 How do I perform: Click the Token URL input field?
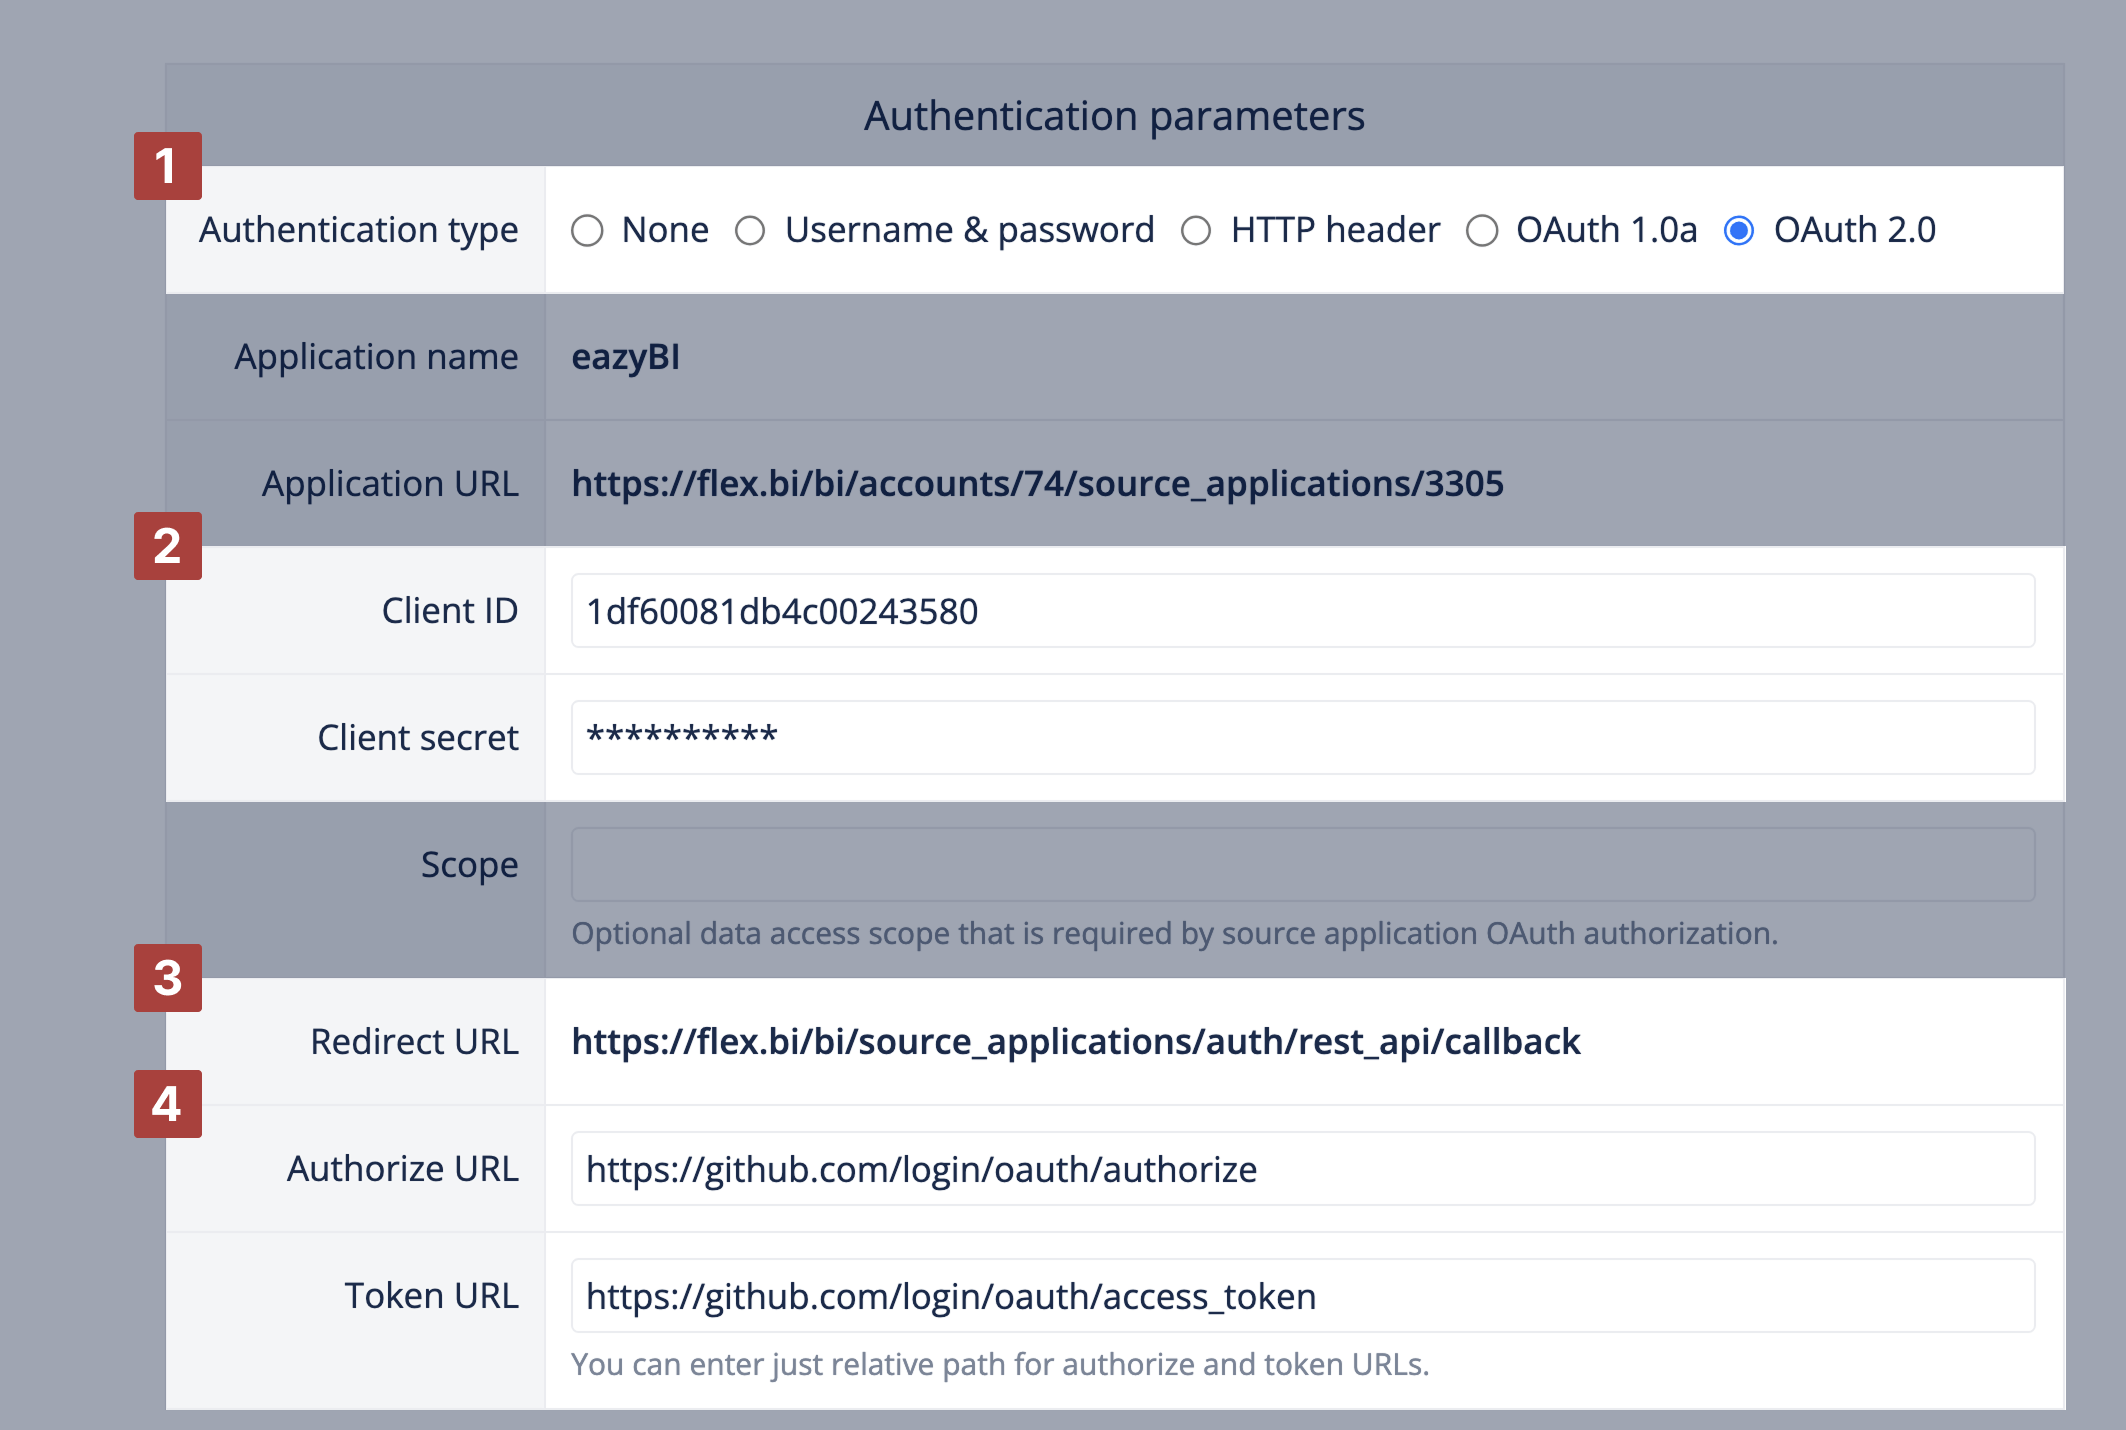[x=1300, y=1295]
